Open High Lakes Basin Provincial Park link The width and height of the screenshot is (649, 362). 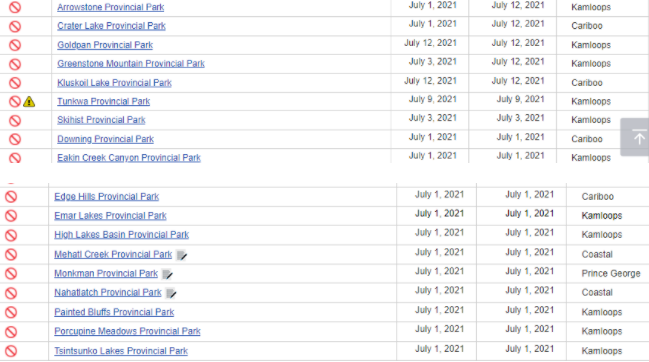[122, 235]
